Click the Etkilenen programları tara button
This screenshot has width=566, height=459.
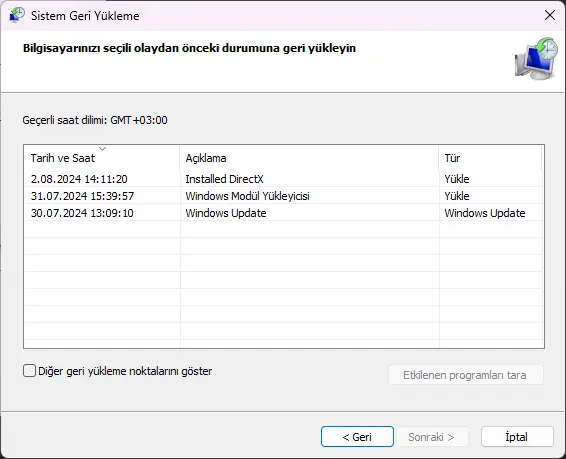(466, 375)
